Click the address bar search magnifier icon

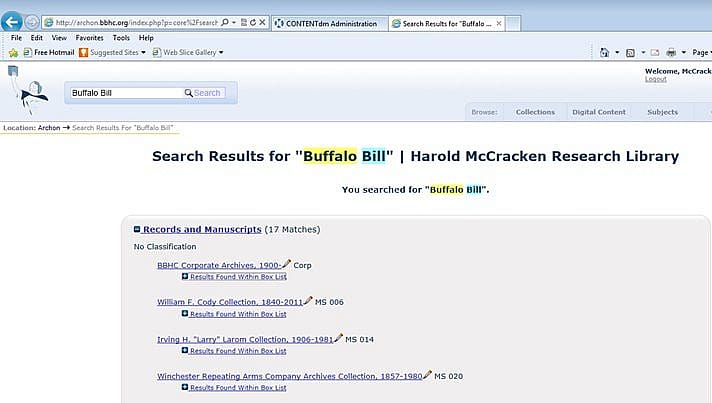click(x=225, y=22)
